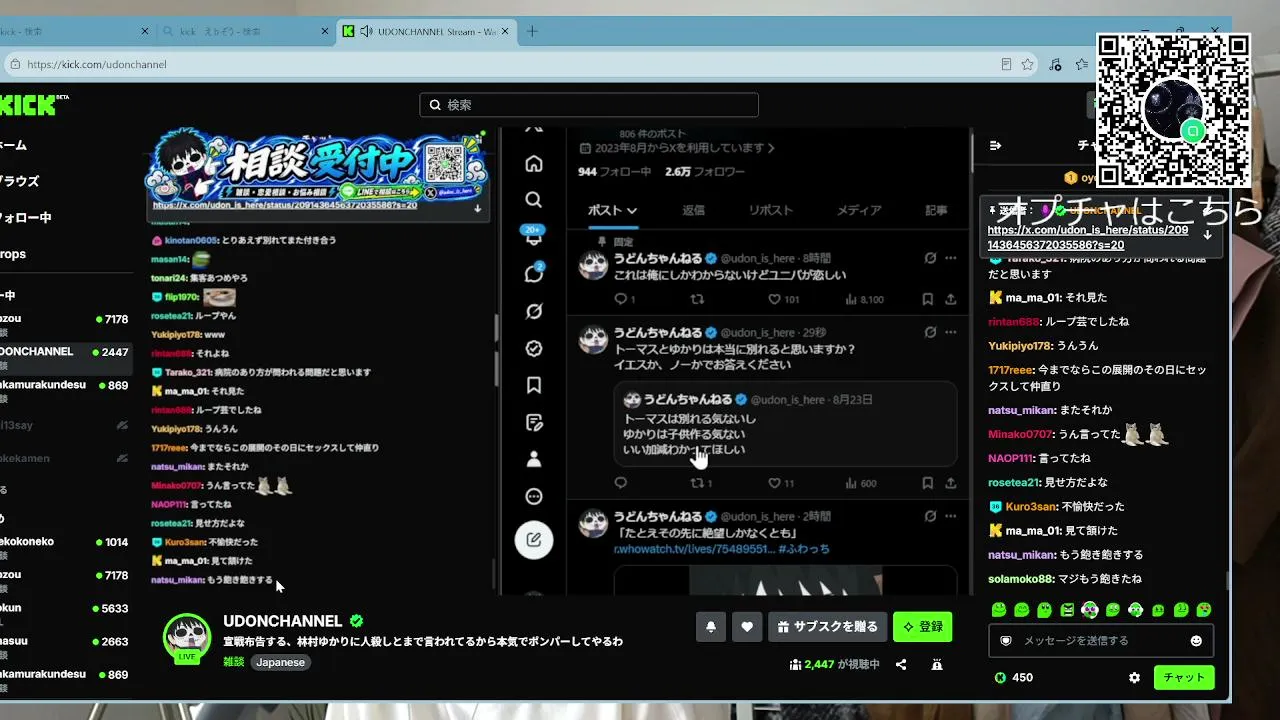Click the green チャット send button

point(1184,677)
